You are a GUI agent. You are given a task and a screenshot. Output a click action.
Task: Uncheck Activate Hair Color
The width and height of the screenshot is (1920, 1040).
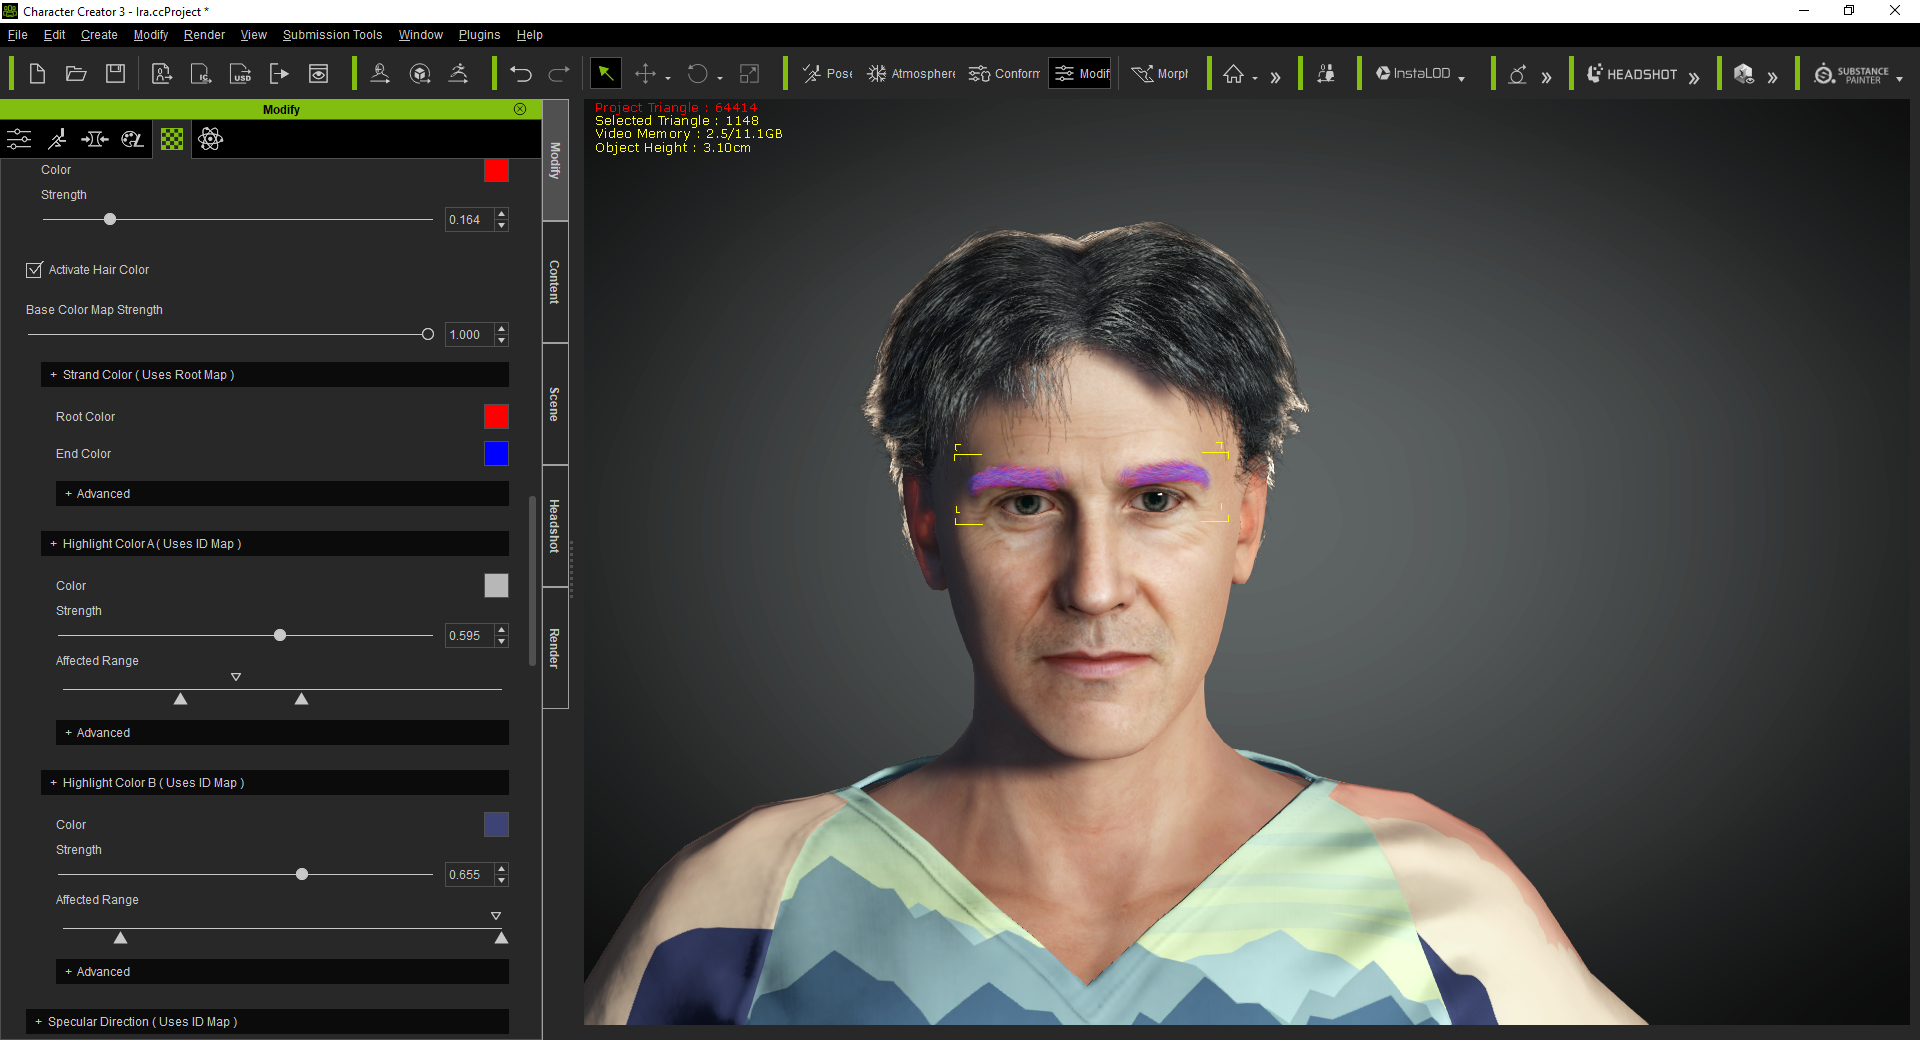34,270
